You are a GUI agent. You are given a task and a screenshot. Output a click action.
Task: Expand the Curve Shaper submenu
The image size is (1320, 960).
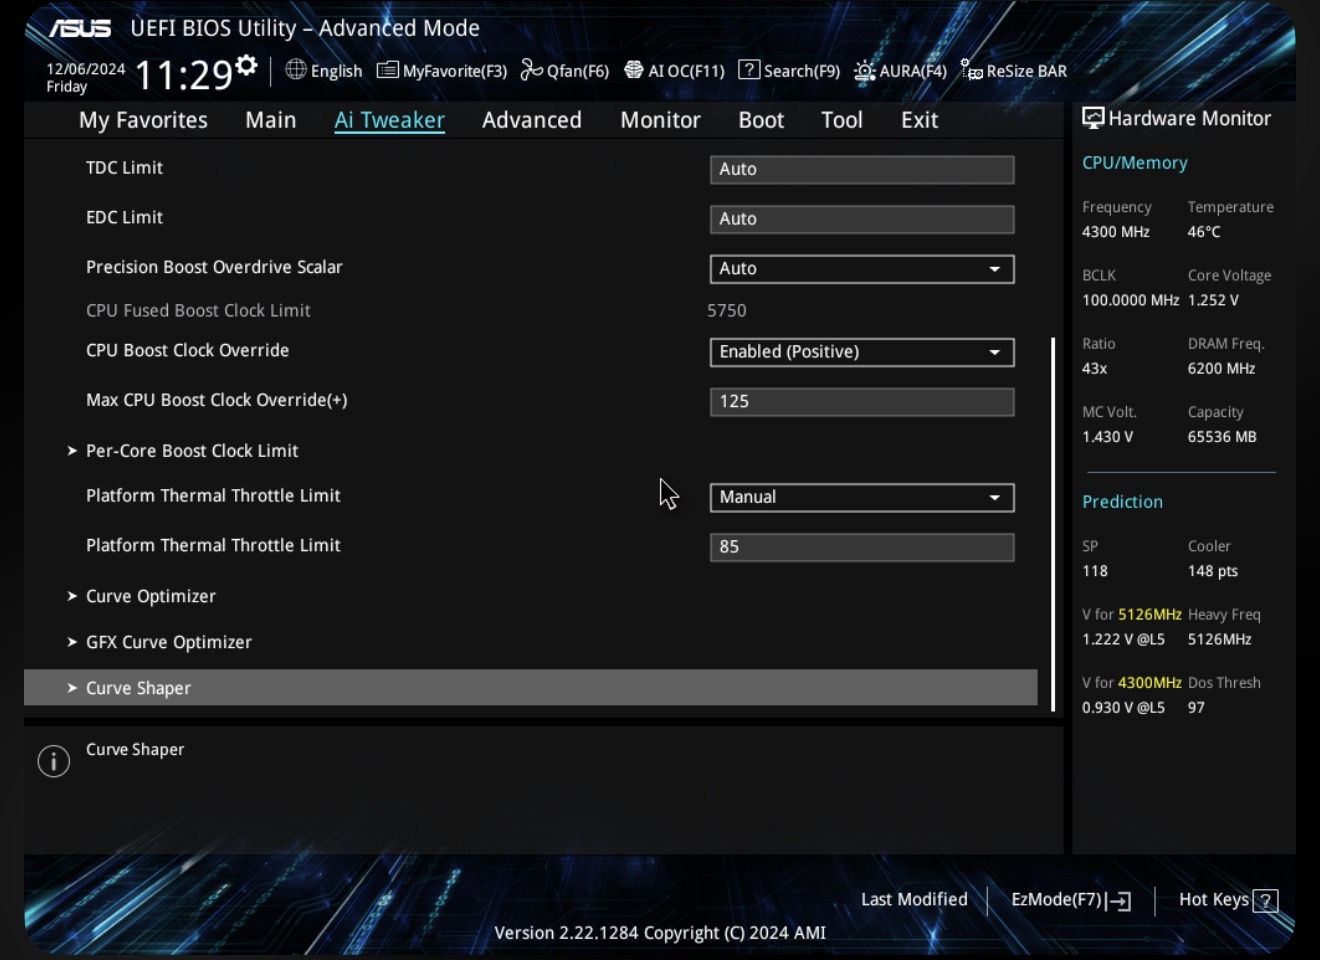coord(530,687)
